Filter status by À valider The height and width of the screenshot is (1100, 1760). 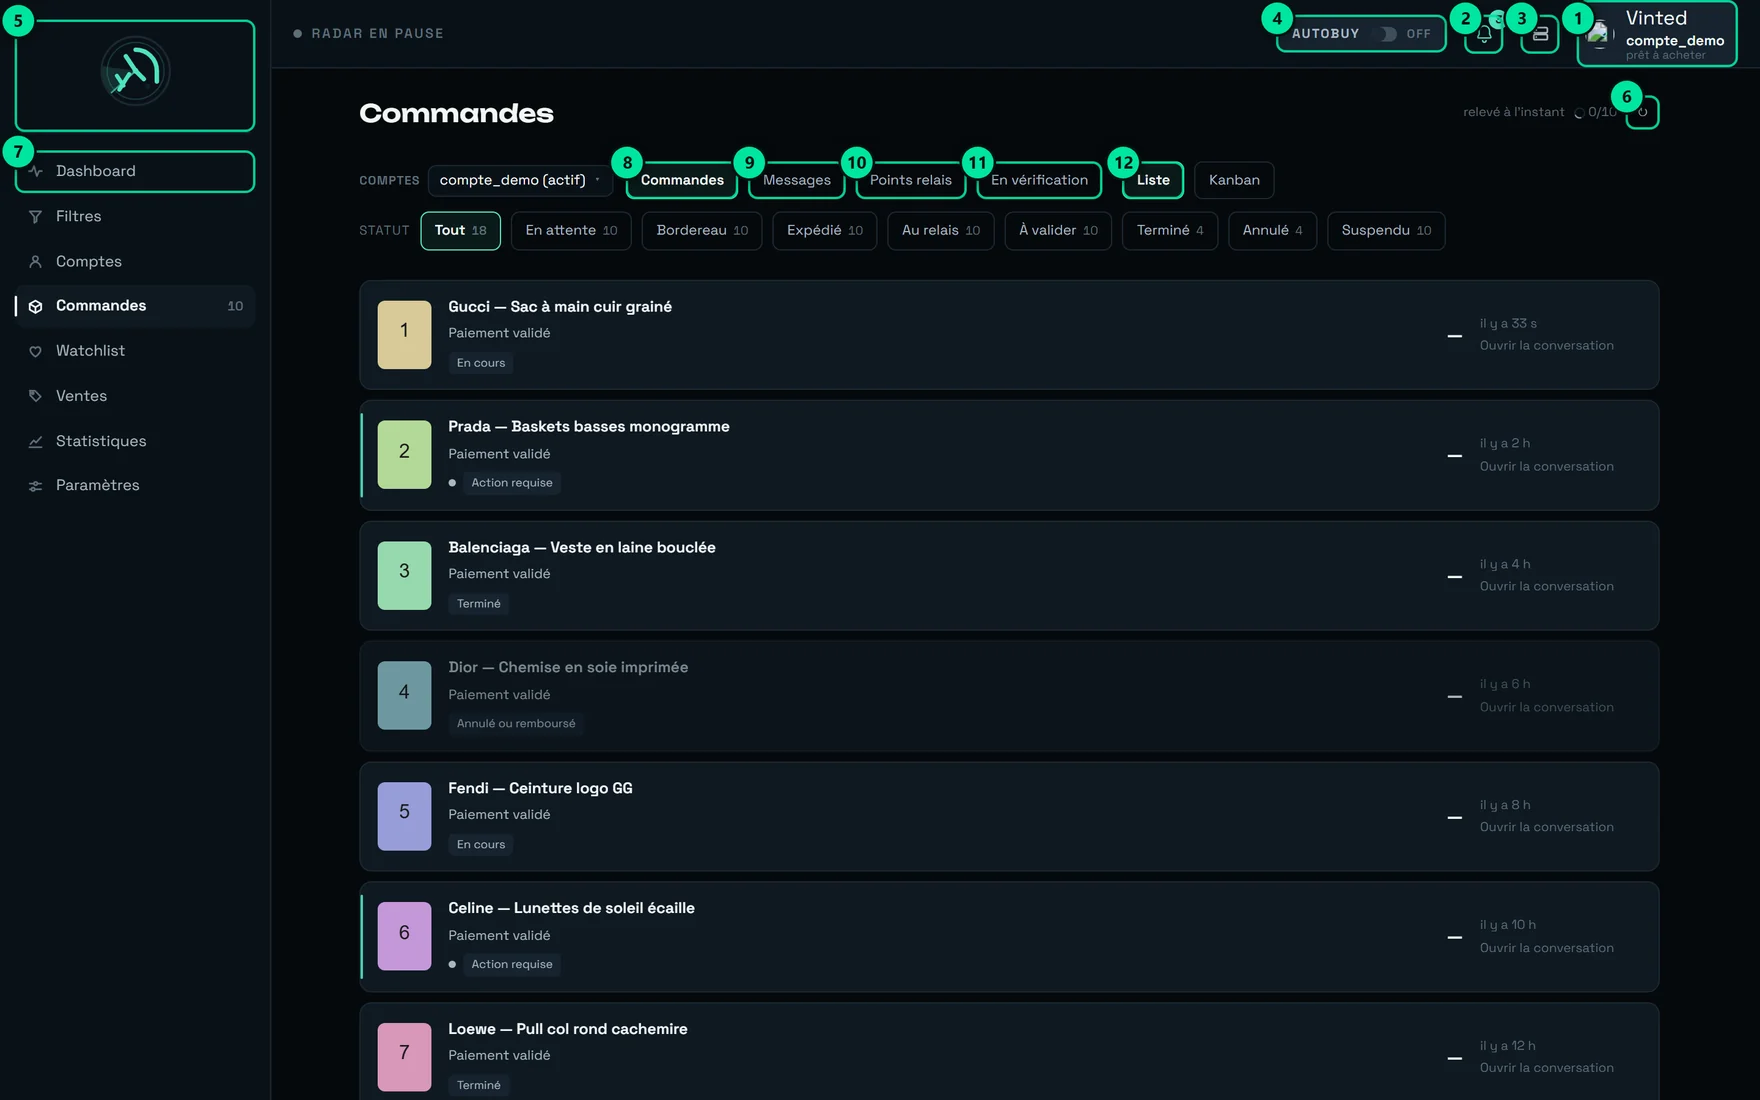(x=1058, y=231)
